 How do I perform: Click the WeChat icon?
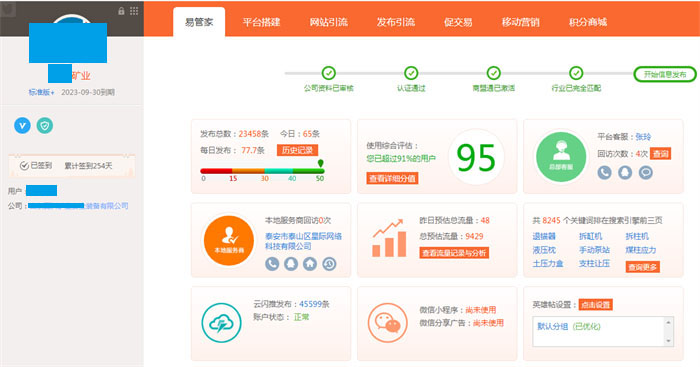[388, 323]
